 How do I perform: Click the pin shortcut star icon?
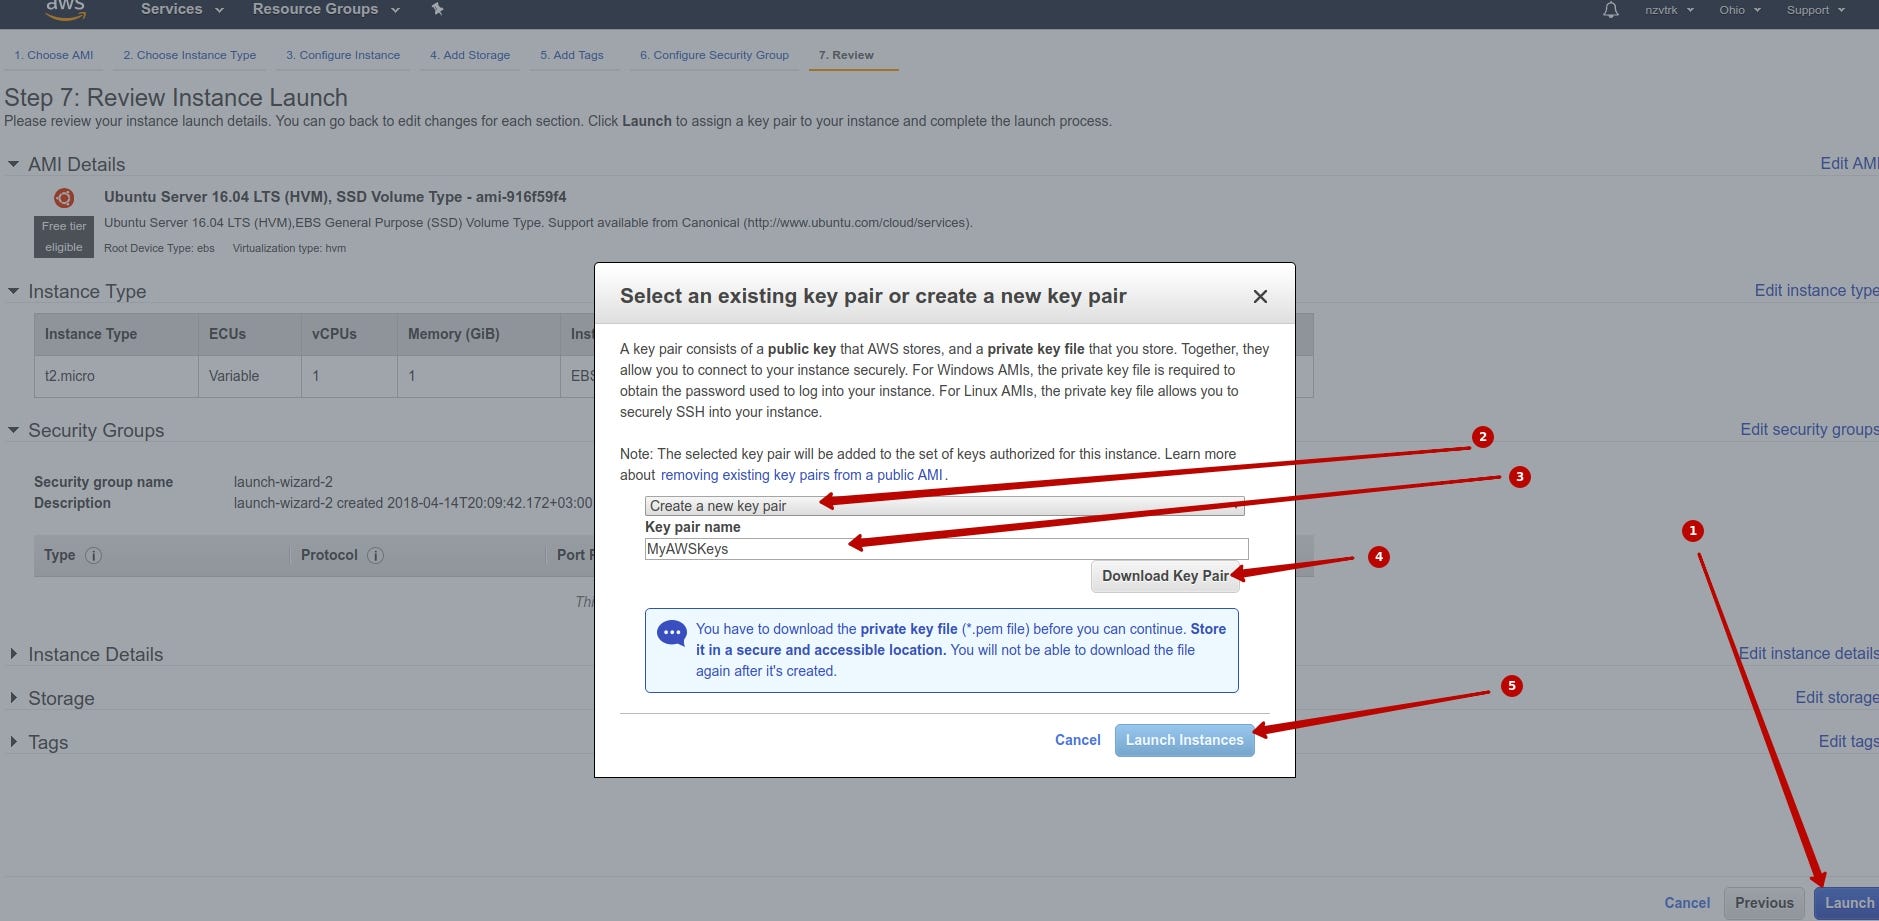[x=437, y=9]
